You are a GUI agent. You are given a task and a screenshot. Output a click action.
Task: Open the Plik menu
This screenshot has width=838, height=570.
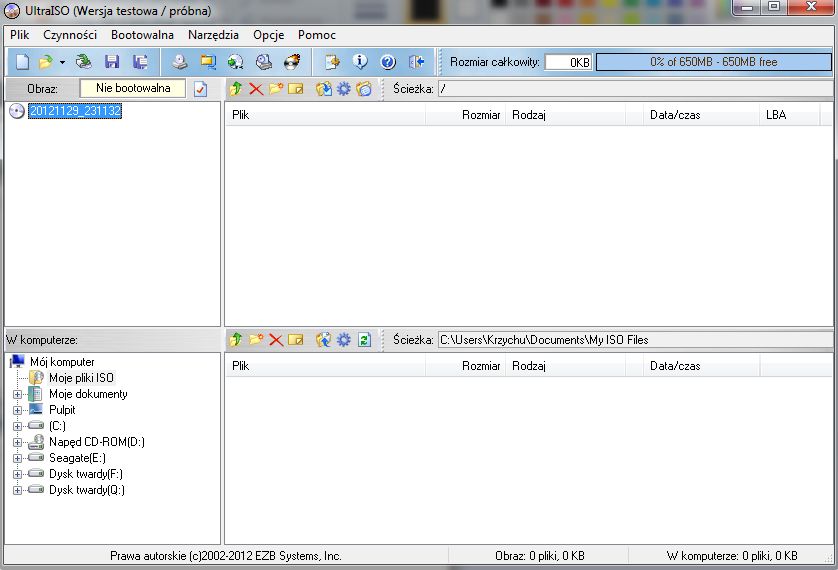click(19, 35)
